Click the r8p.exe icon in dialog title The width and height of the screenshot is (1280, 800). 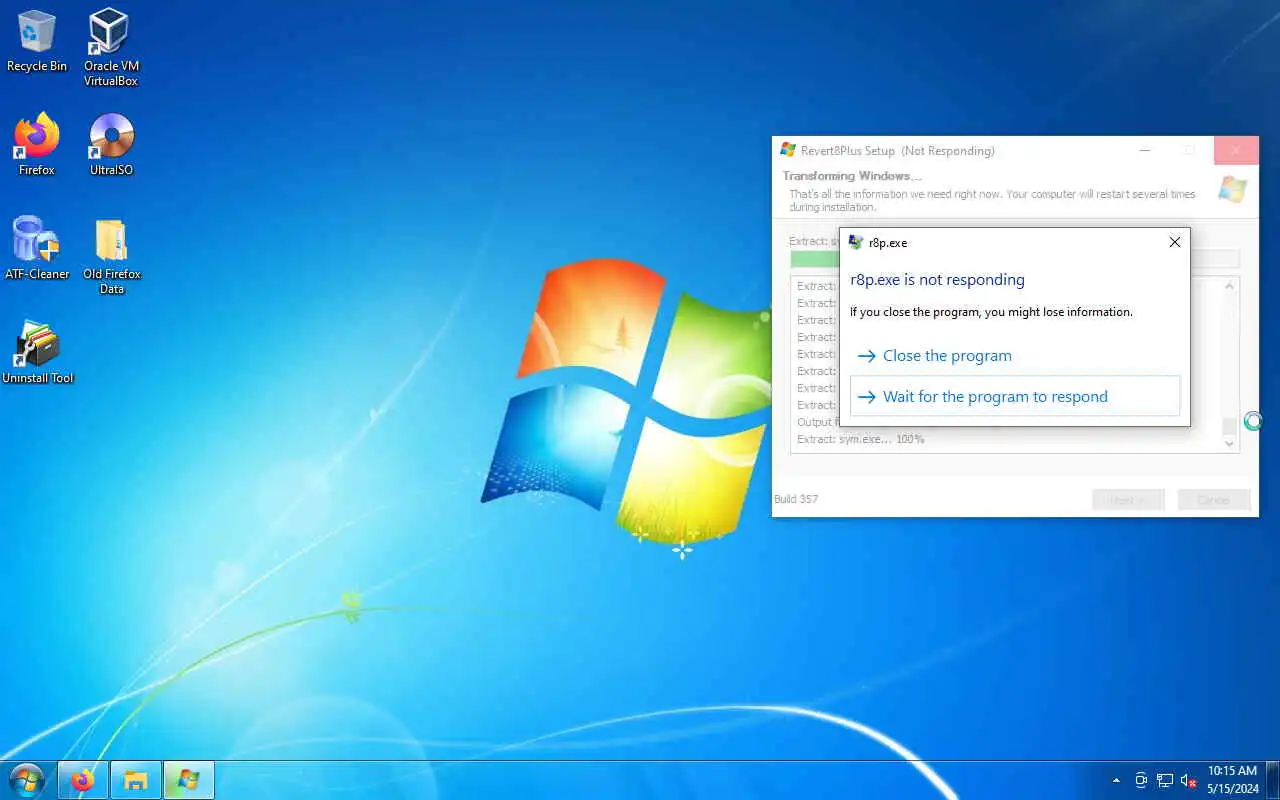855,242
